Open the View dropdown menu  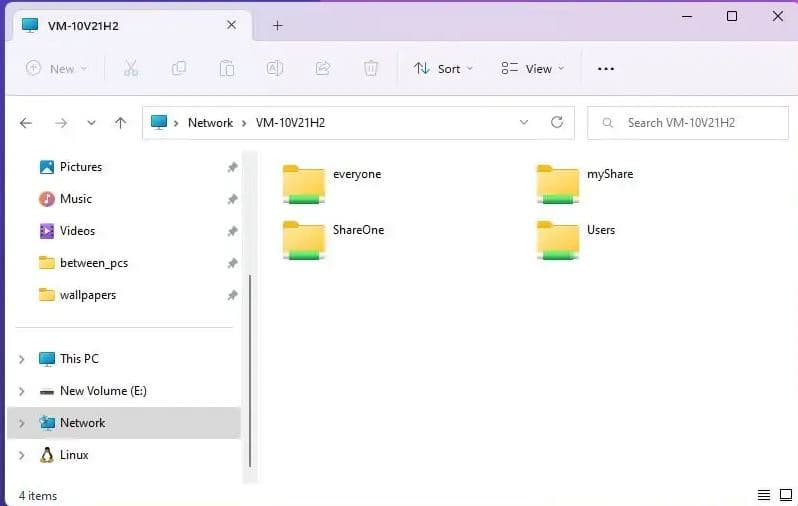click(x=533, y=69)
